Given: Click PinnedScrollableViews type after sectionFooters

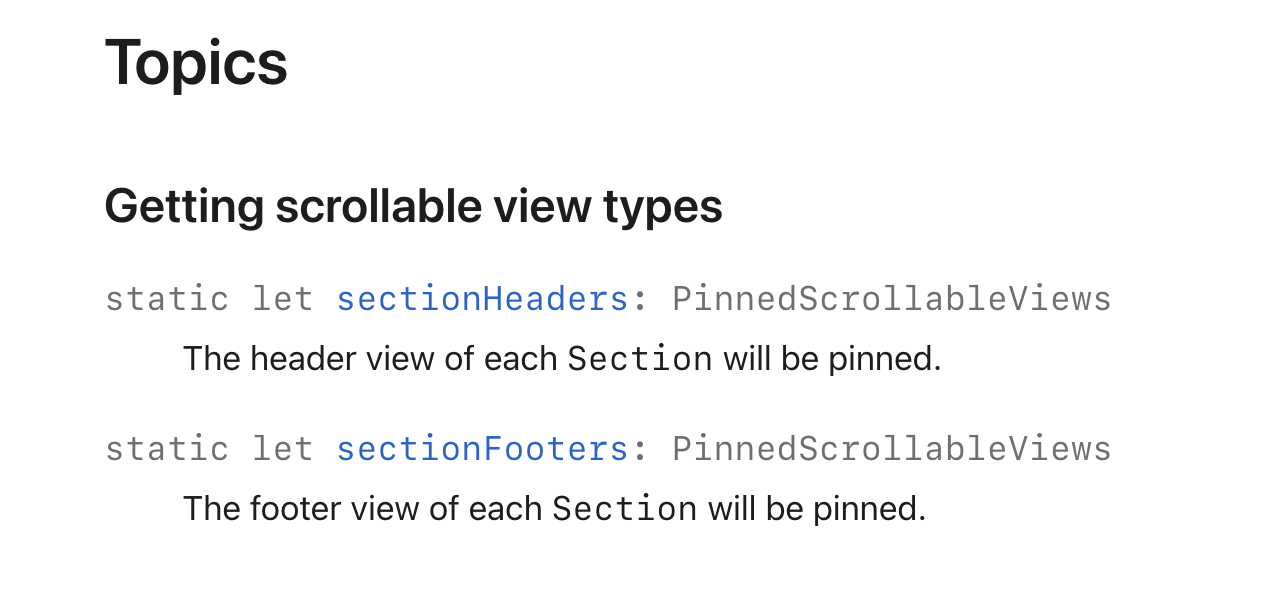Looking at the screenshot, I should (x=891, y=449).
